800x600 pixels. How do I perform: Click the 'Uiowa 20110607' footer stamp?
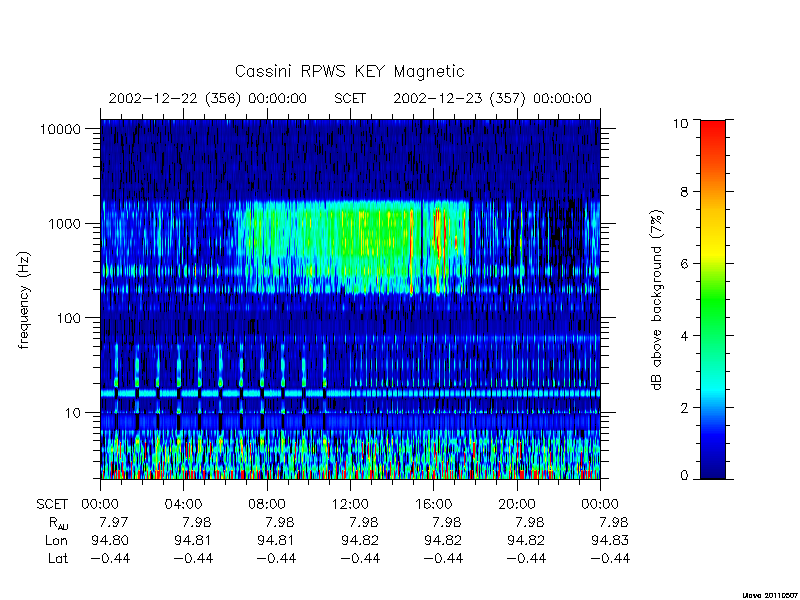pos(770,595)
